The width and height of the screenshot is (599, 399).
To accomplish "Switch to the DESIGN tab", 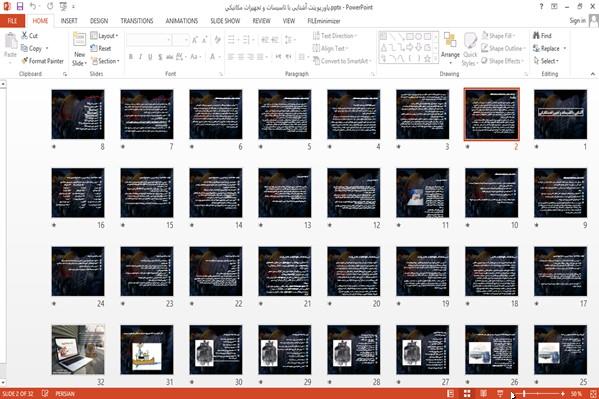I will coord(99,21).
